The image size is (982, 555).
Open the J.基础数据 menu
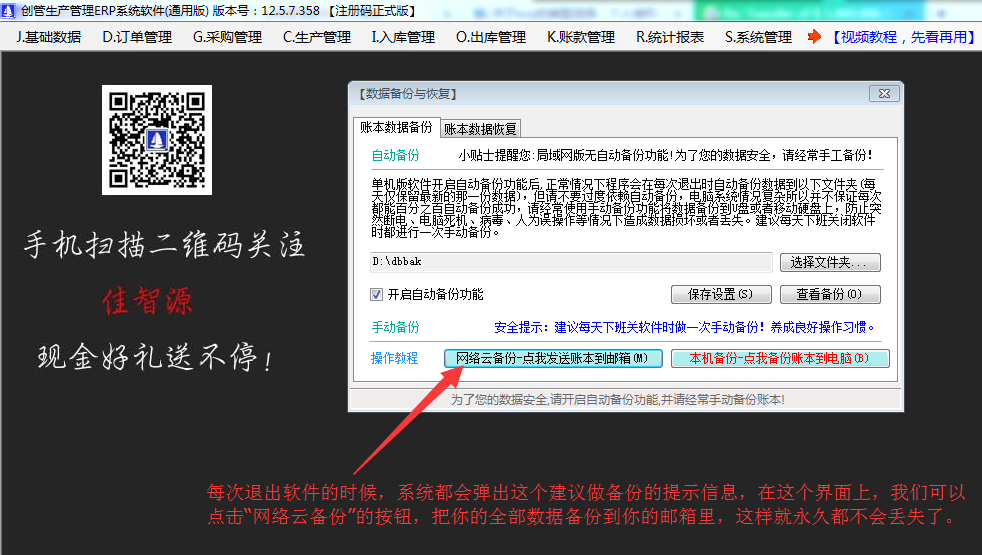coord(49,37)
